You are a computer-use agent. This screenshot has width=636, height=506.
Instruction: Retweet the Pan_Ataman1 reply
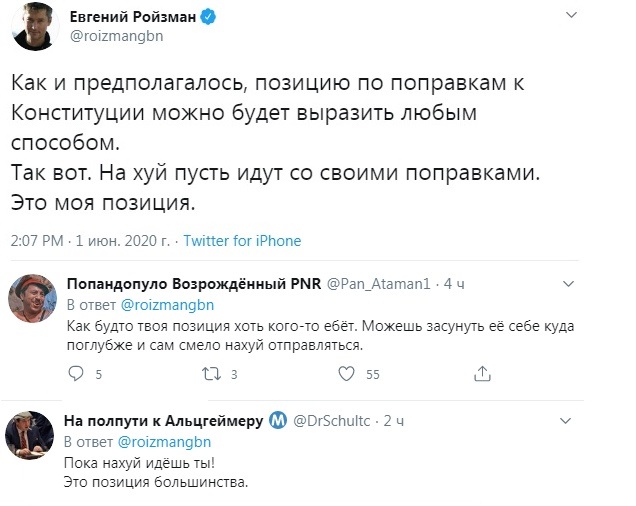(211, 374)
